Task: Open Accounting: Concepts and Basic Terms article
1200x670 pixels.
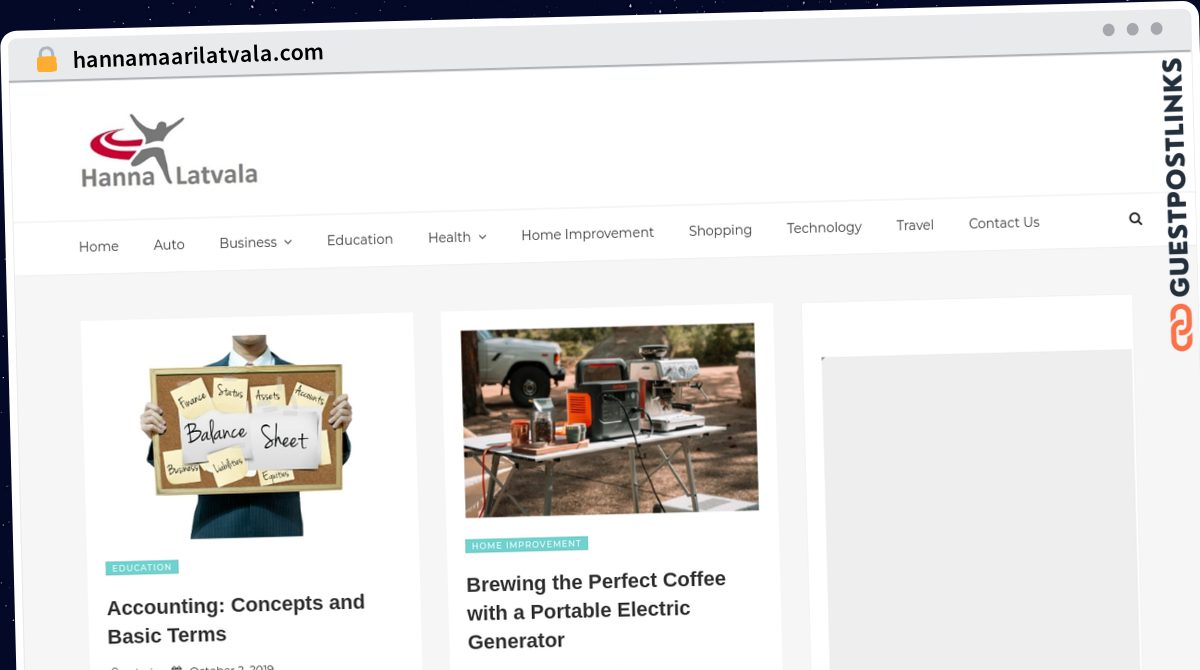Action: click(236, 619)
